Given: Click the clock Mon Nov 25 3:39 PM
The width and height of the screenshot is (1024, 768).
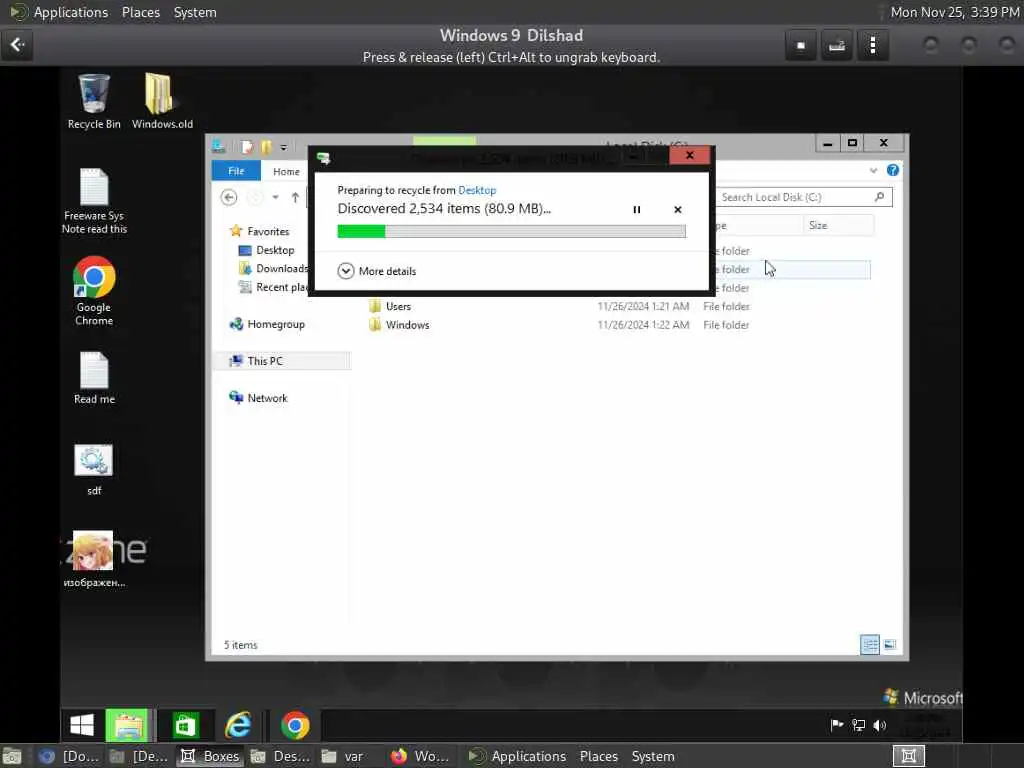Looking at the screenshot, I should pyautogui.click(x=955, y=12).
